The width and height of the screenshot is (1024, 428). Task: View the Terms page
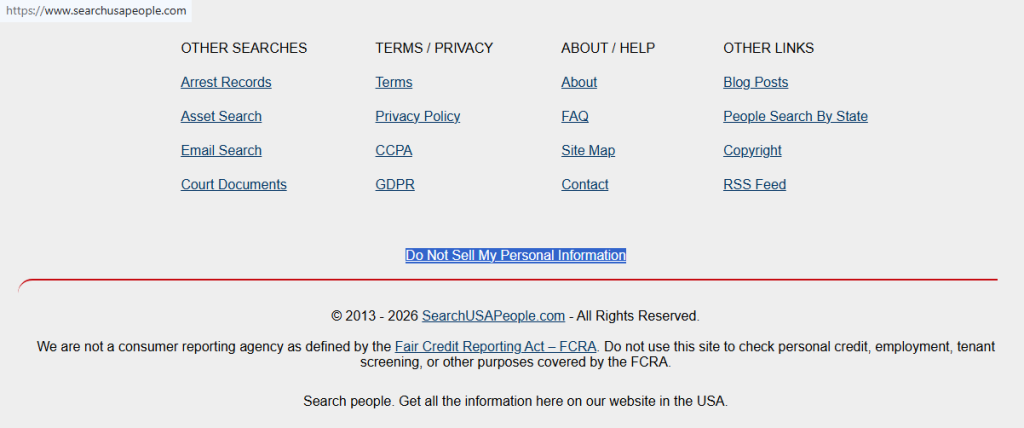point(394,82)
